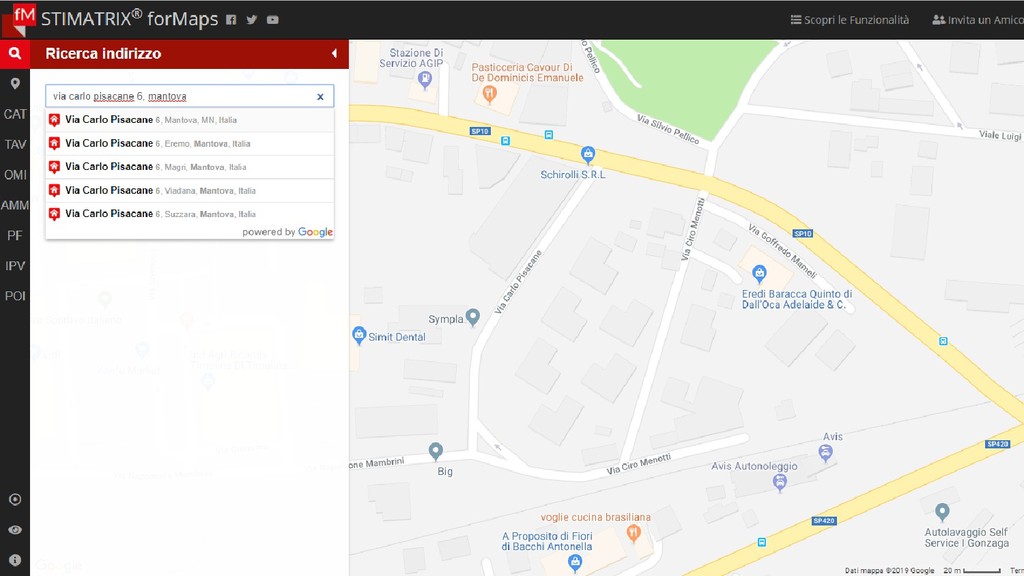Click the Big map pin
This screenshot has width=1024, height=576.
pyautogui.click(x=436, y=451)
